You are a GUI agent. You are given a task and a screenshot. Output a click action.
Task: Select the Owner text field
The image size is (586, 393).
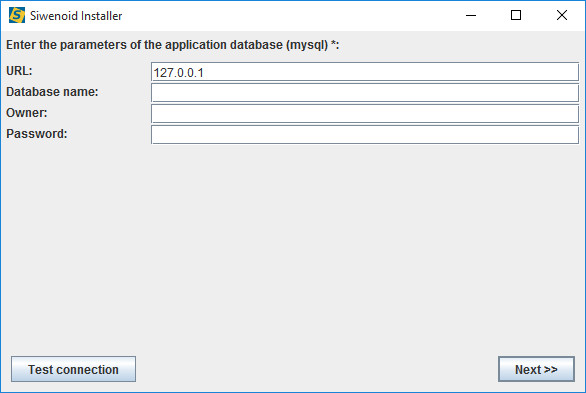(365, 114)
